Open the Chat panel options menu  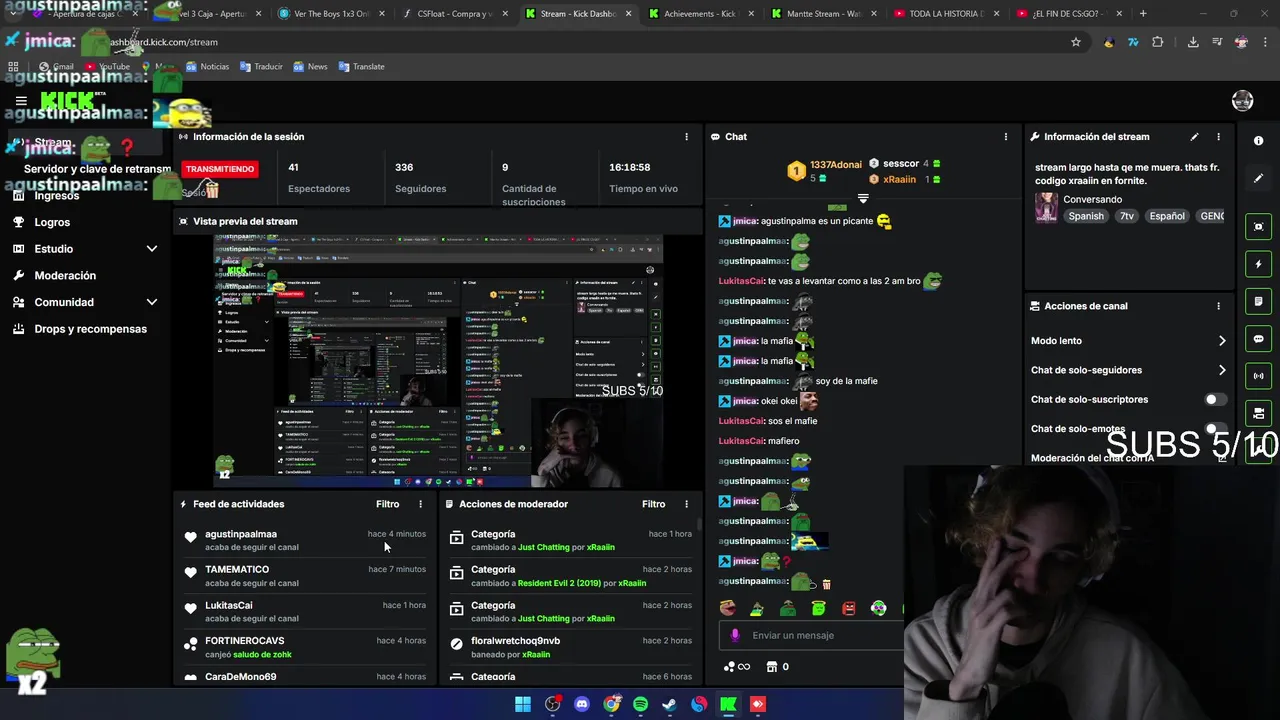(1006, 137)
